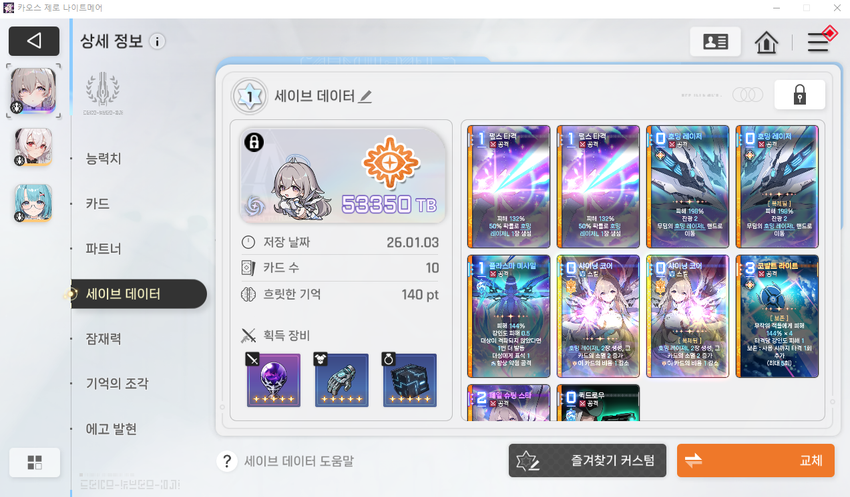Edit save data name with pencil icon
Viewport: 850px width, 497px height.
click(366, 96)
